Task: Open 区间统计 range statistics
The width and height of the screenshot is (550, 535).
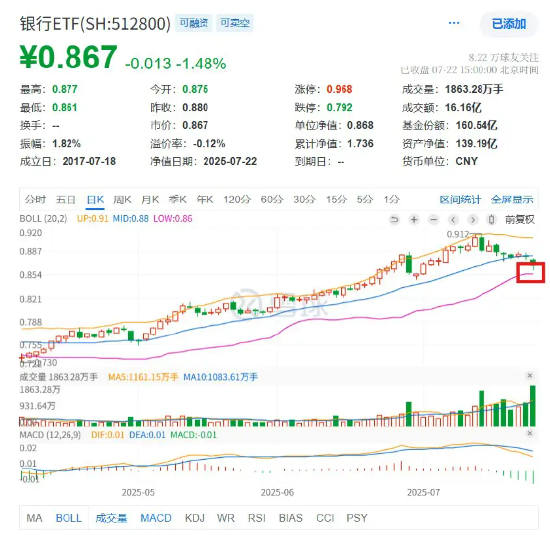Action: coord(460,200)
